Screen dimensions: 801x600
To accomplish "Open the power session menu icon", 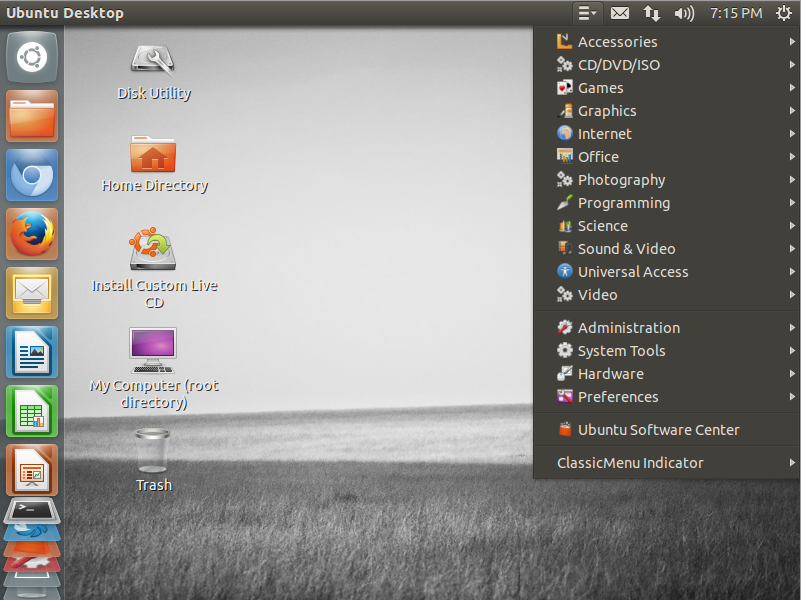I will click(784, 13).
